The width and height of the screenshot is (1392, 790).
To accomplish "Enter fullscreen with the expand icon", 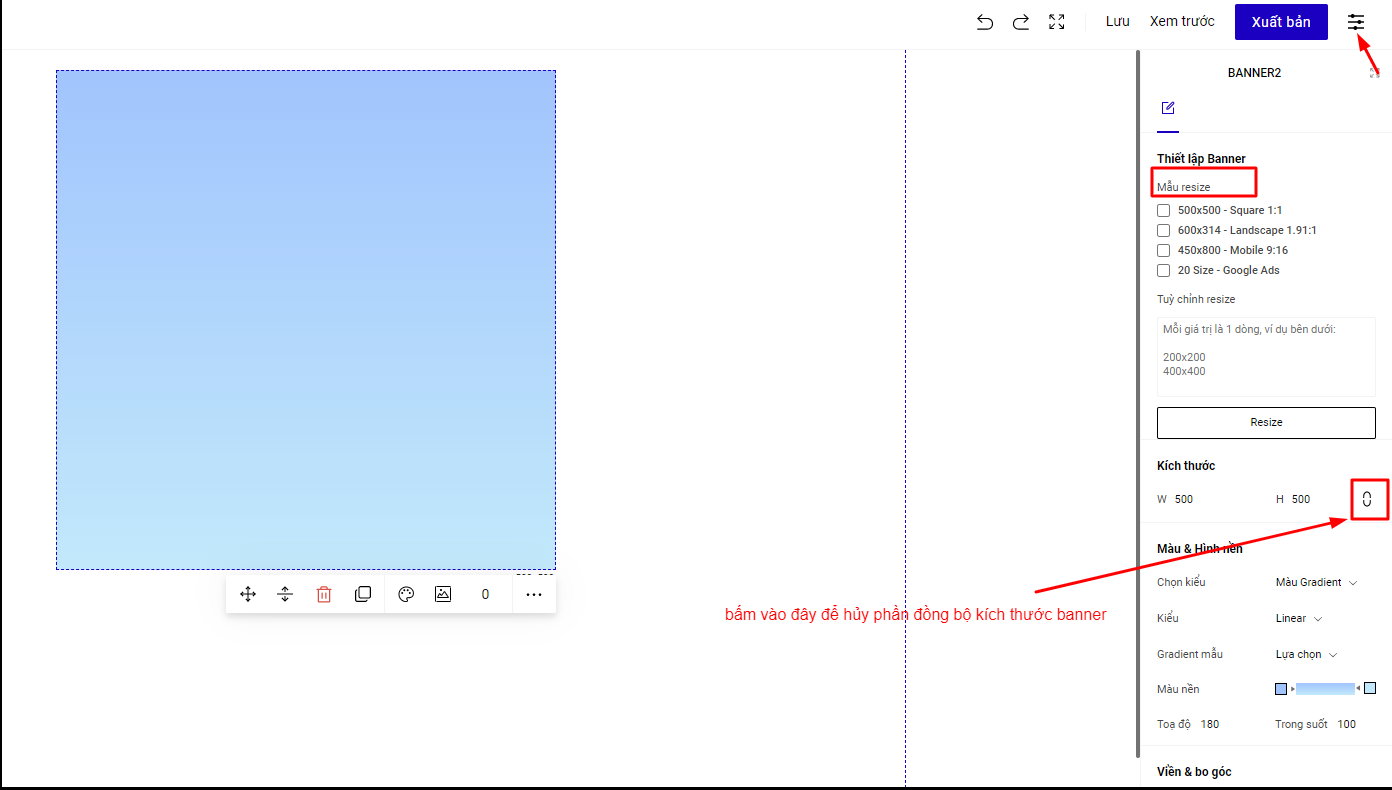I will point(1057,22).
